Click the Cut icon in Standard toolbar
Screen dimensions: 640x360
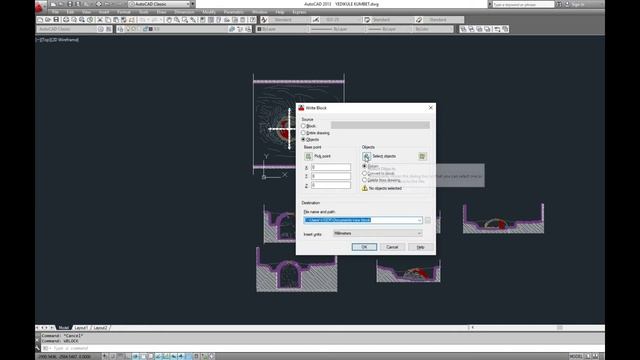click(99, 20)
